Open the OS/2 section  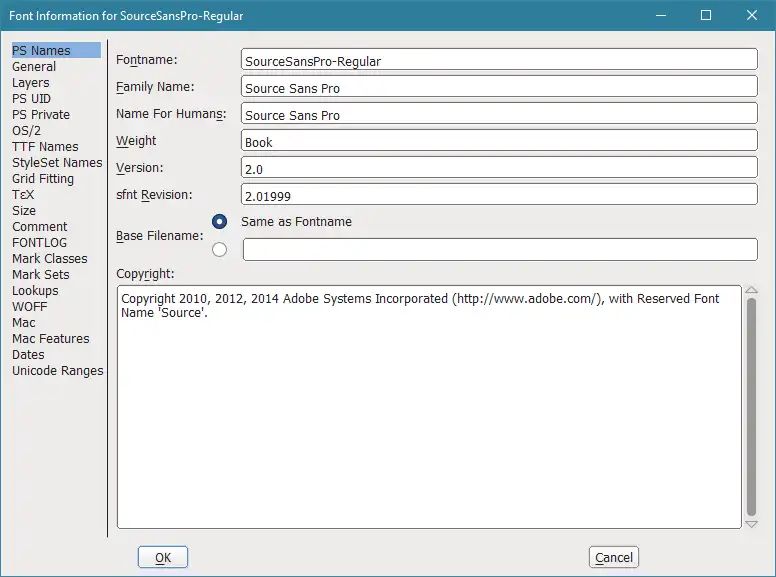pos(26,131)
